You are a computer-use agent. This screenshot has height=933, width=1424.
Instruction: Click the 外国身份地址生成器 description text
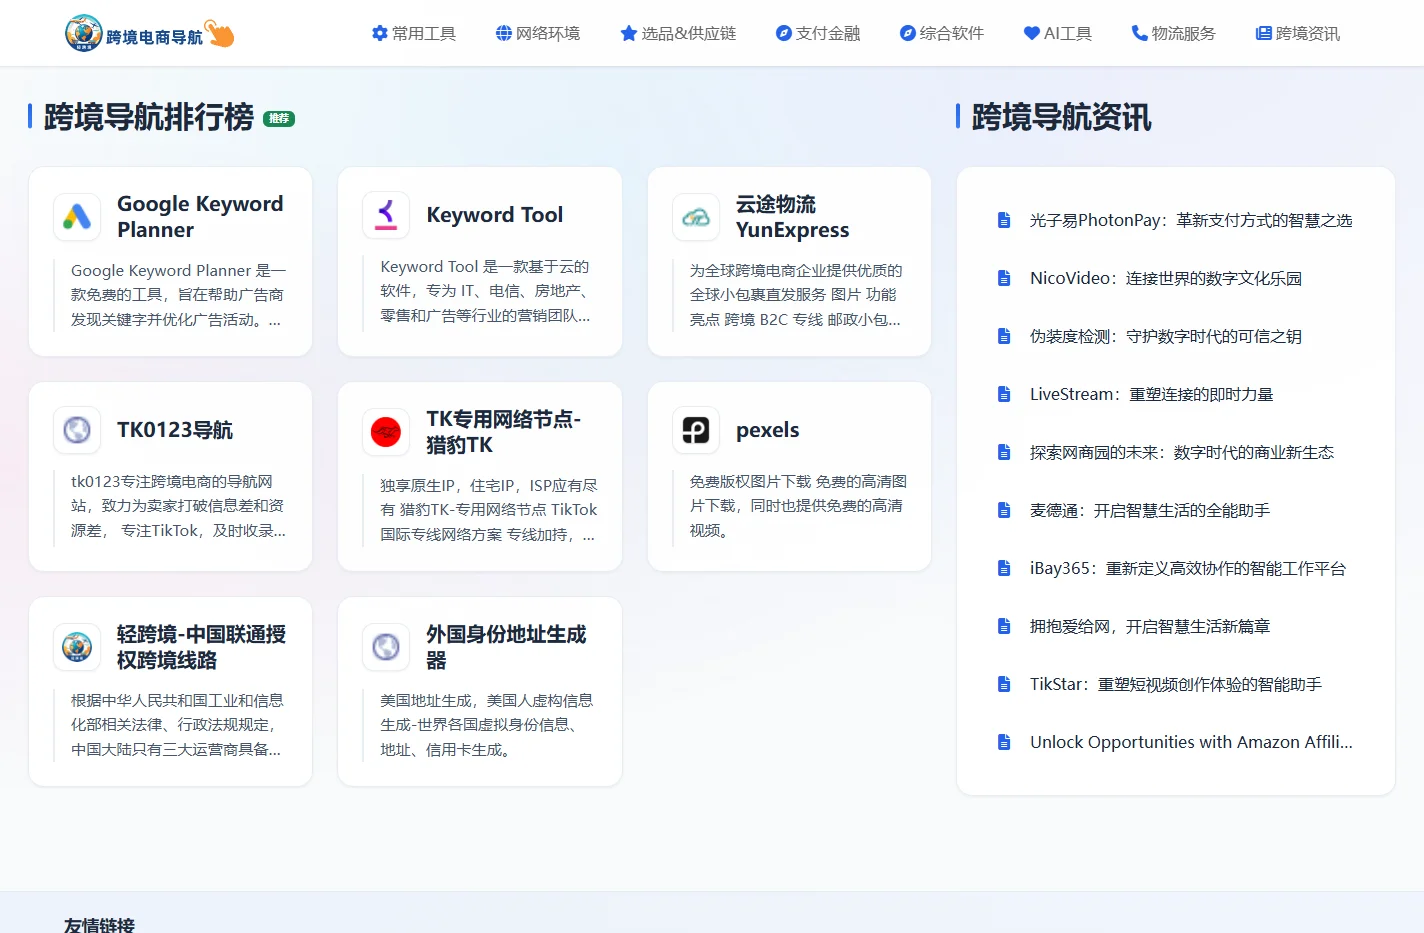pos(487,725)
